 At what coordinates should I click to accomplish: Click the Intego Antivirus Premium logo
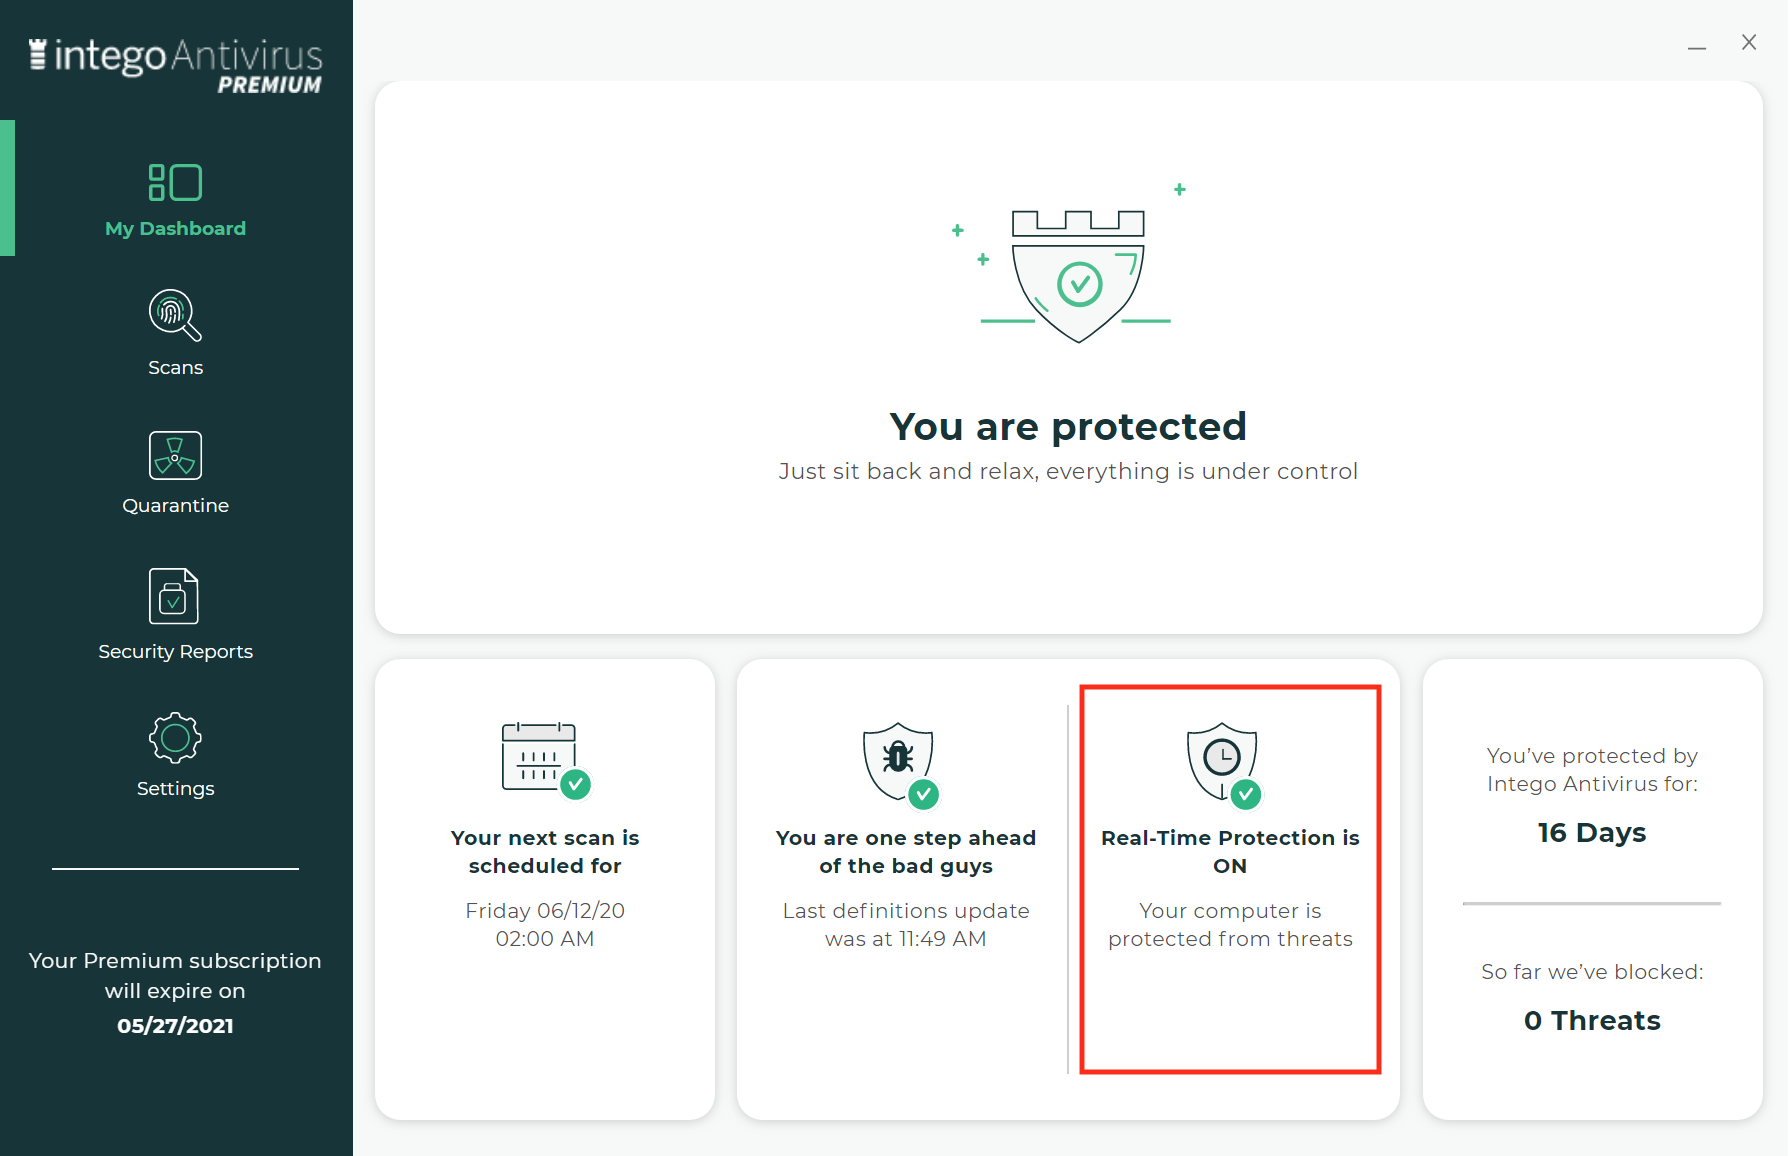pyautogui.click(x=175, y=65)
